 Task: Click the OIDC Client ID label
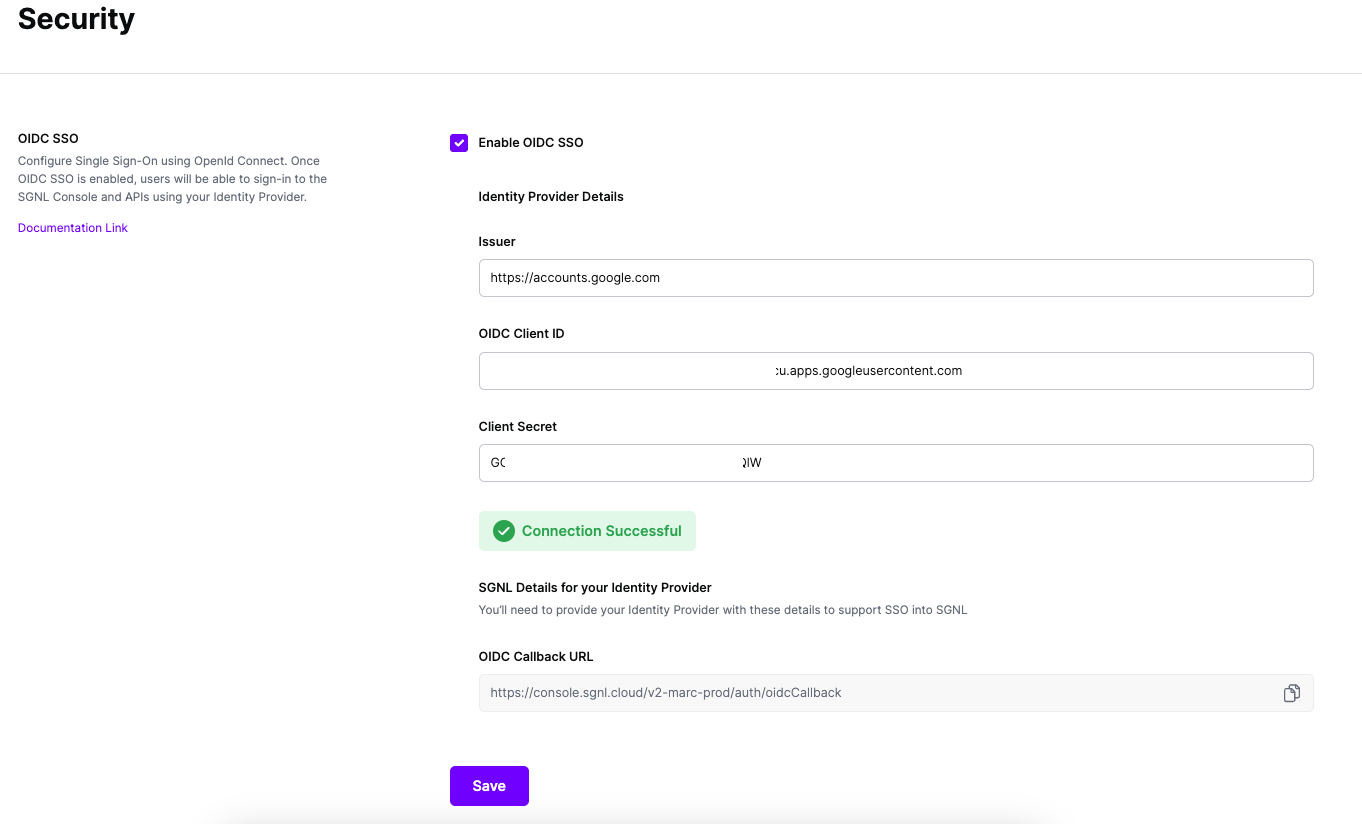click(521, 334)
